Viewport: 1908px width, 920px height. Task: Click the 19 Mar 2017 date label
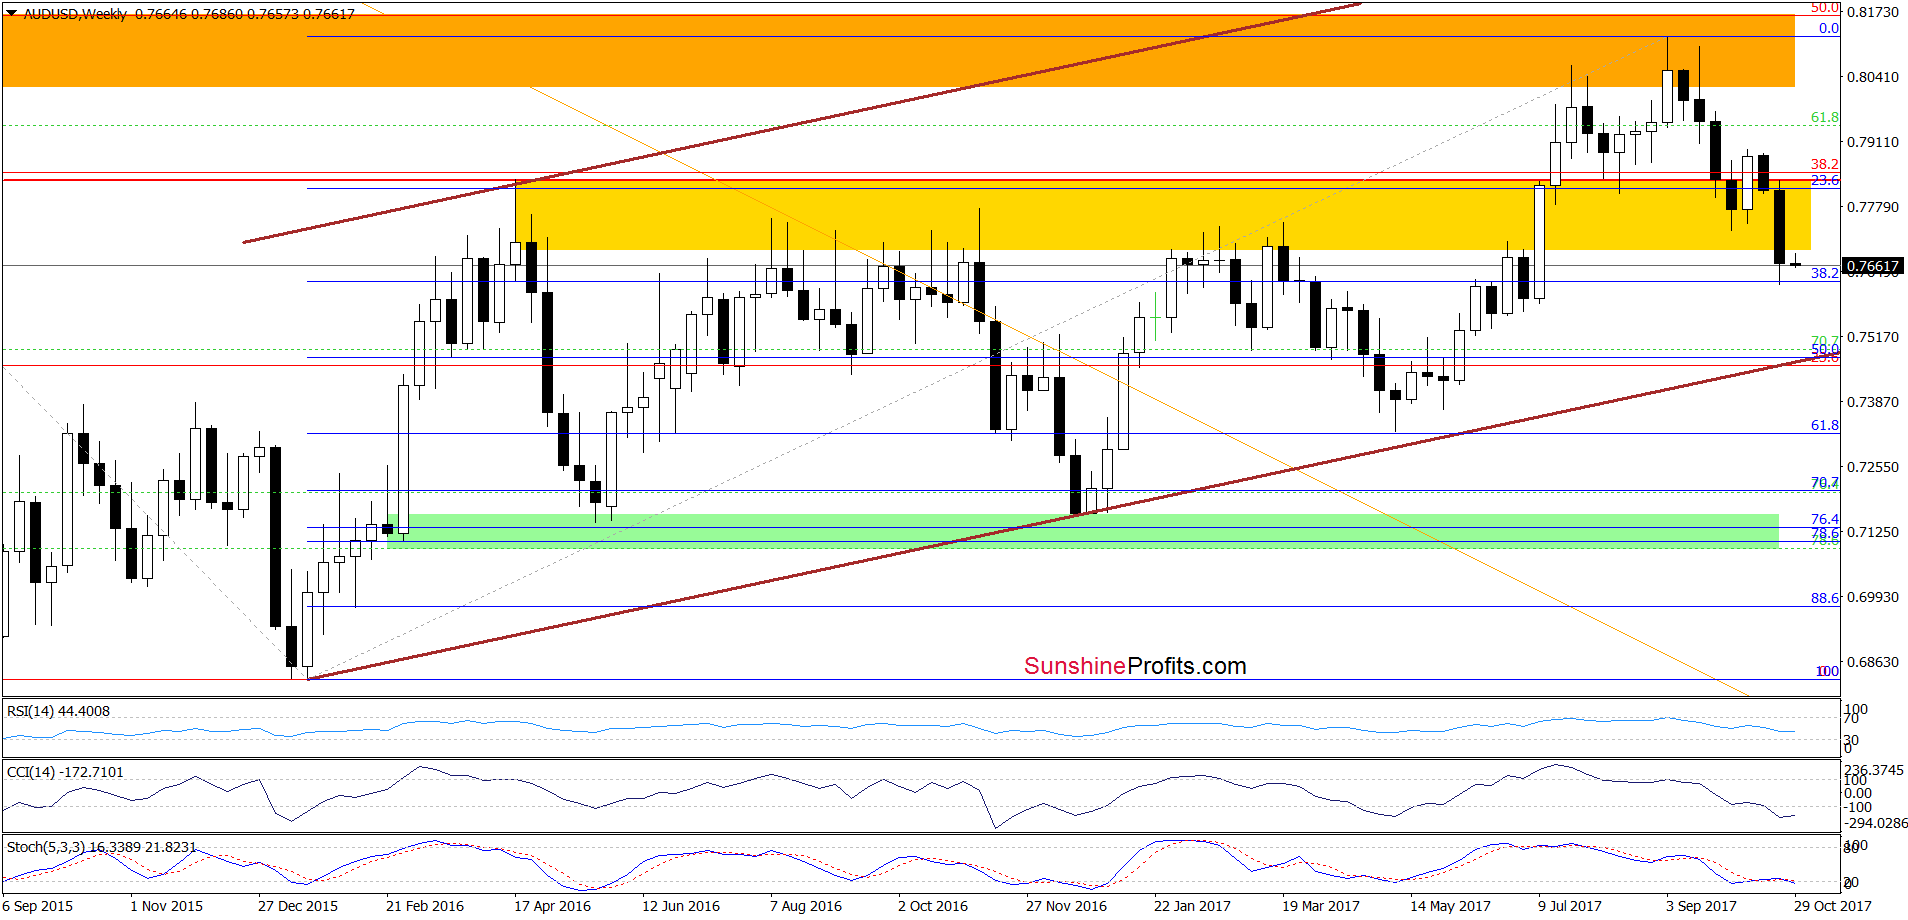click(x=1321, y=906)
